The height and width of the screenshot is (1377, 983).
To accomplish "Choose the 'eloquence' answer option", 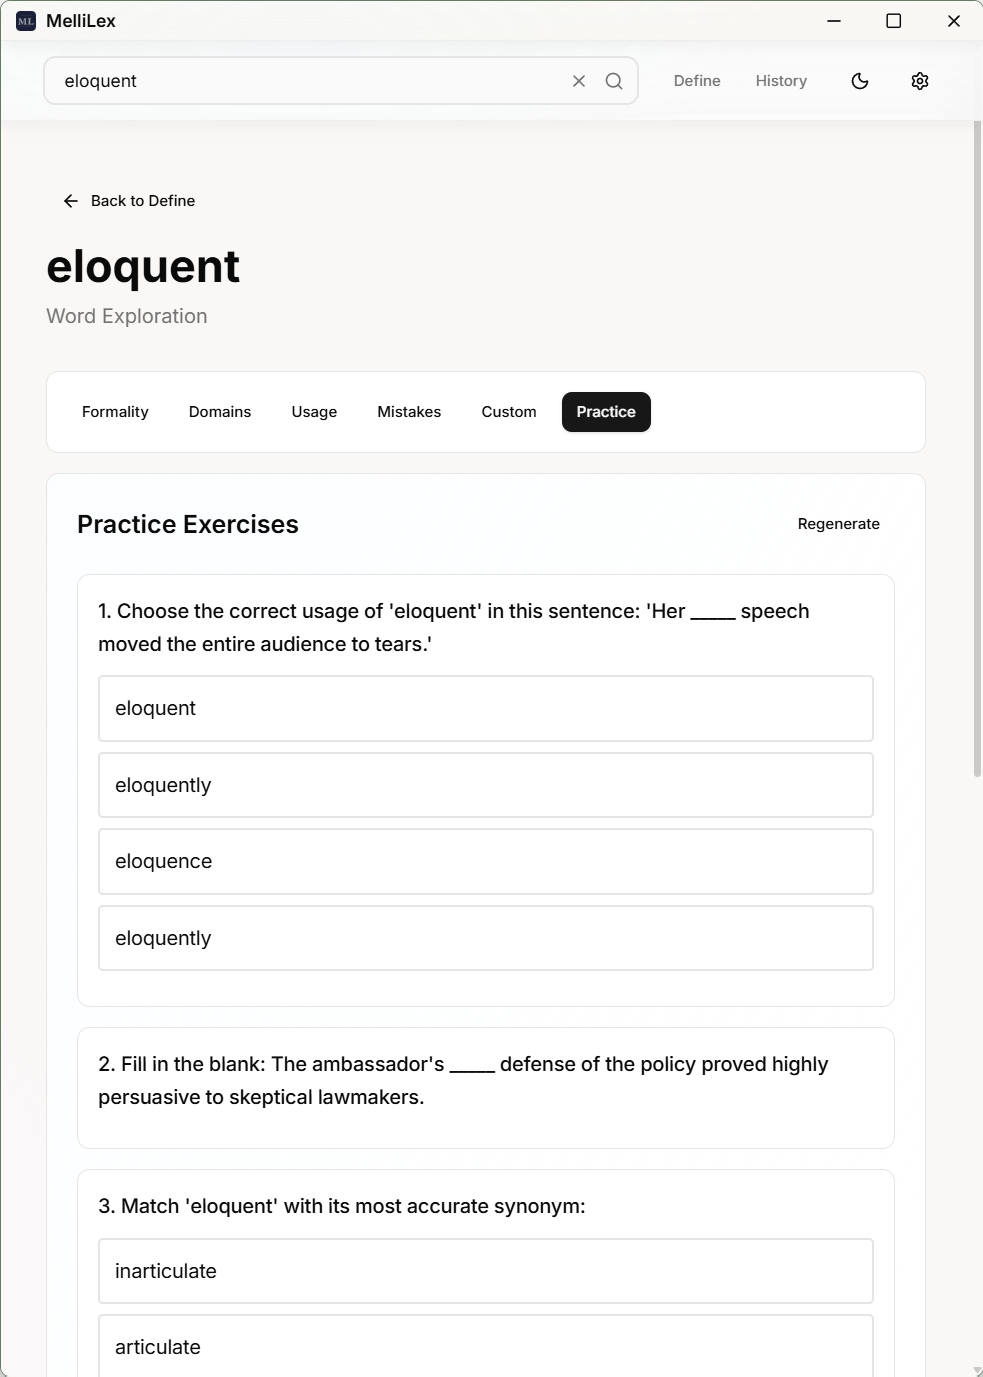I will coord(486,861).
